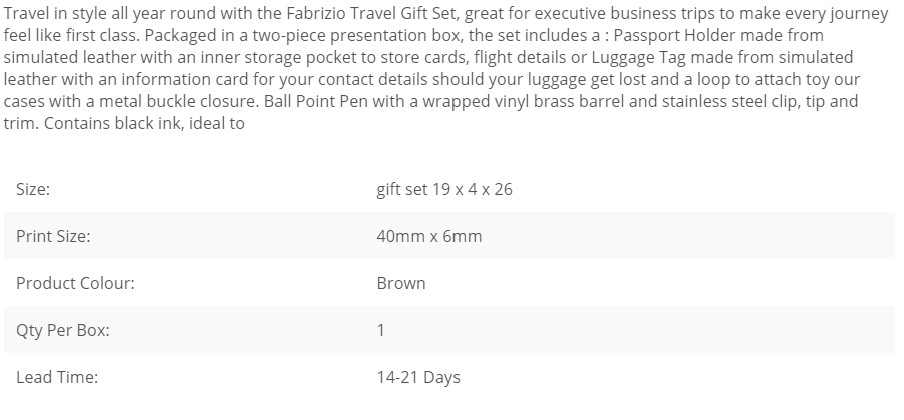The height and width of the screenshot is (420, 904).
Task: Click the '40mm x 6mm' print size value
Action: coord(430,237)
